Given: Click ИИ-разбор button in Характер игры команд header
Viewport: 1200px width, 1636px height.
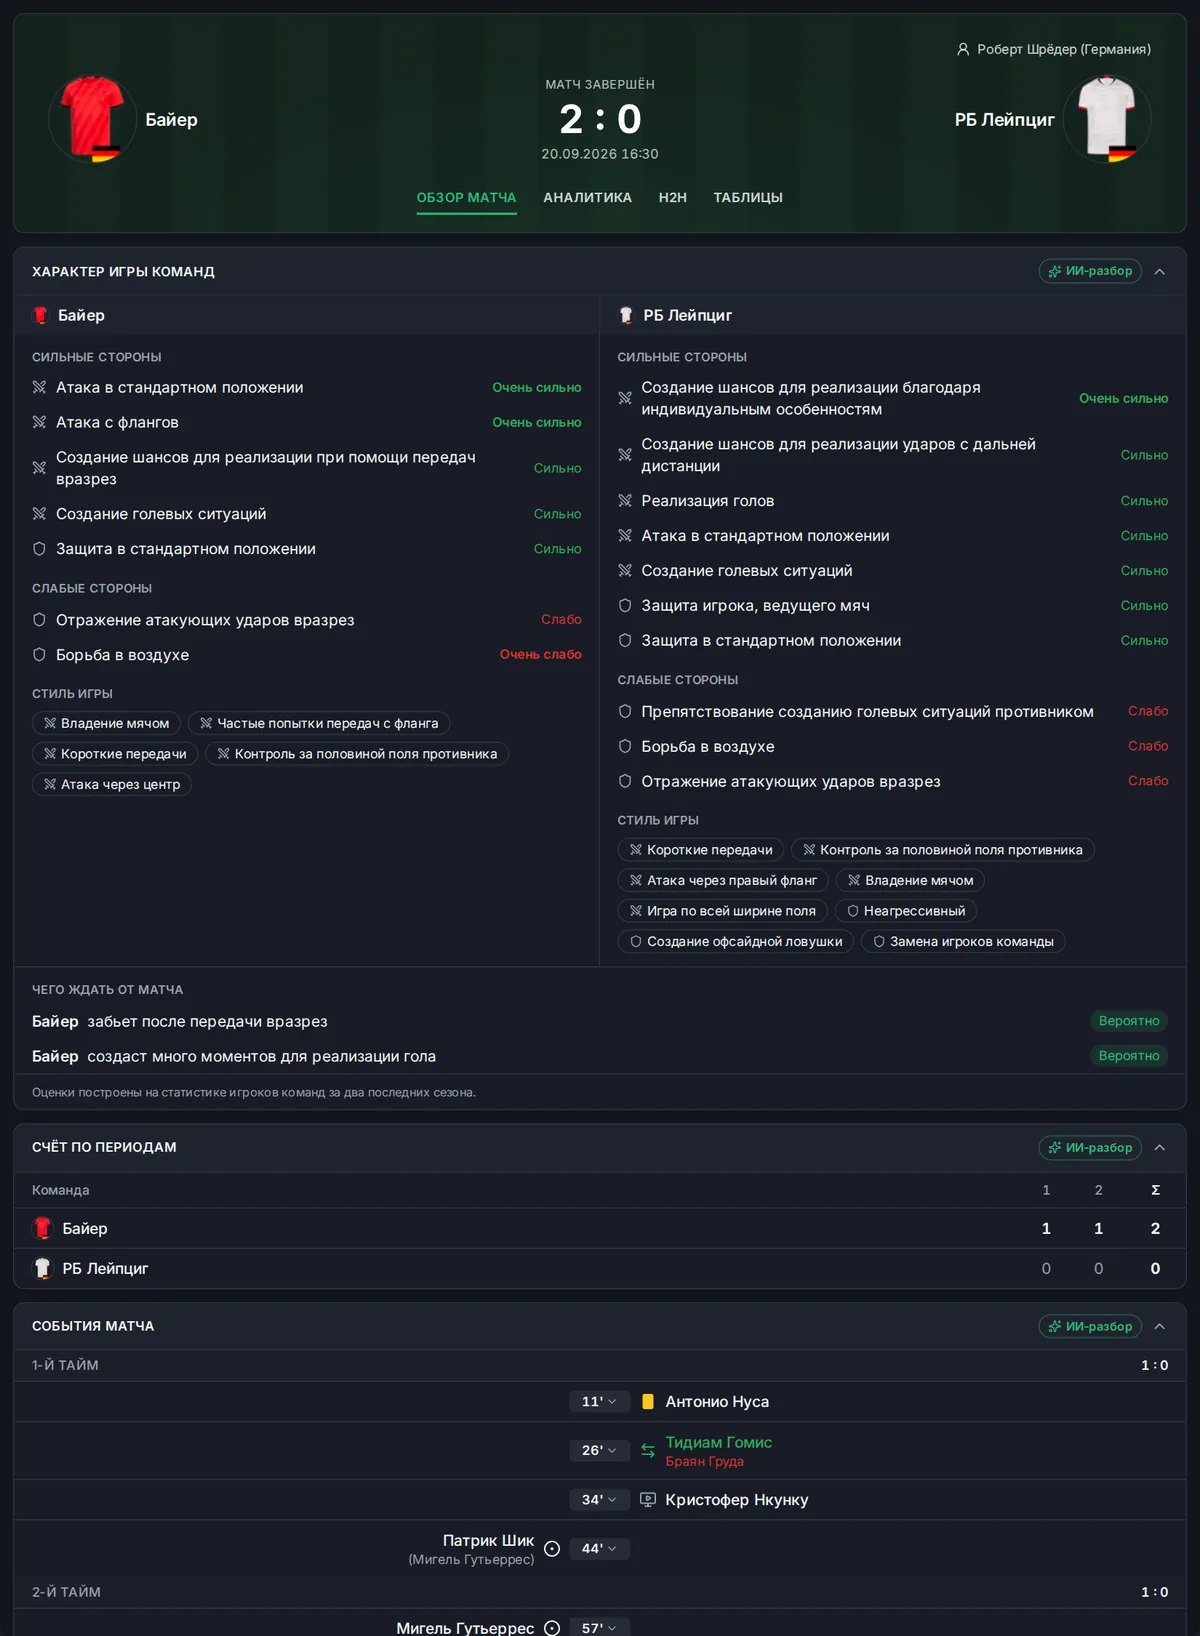Looking at the screenshot, I should 1090,271.
